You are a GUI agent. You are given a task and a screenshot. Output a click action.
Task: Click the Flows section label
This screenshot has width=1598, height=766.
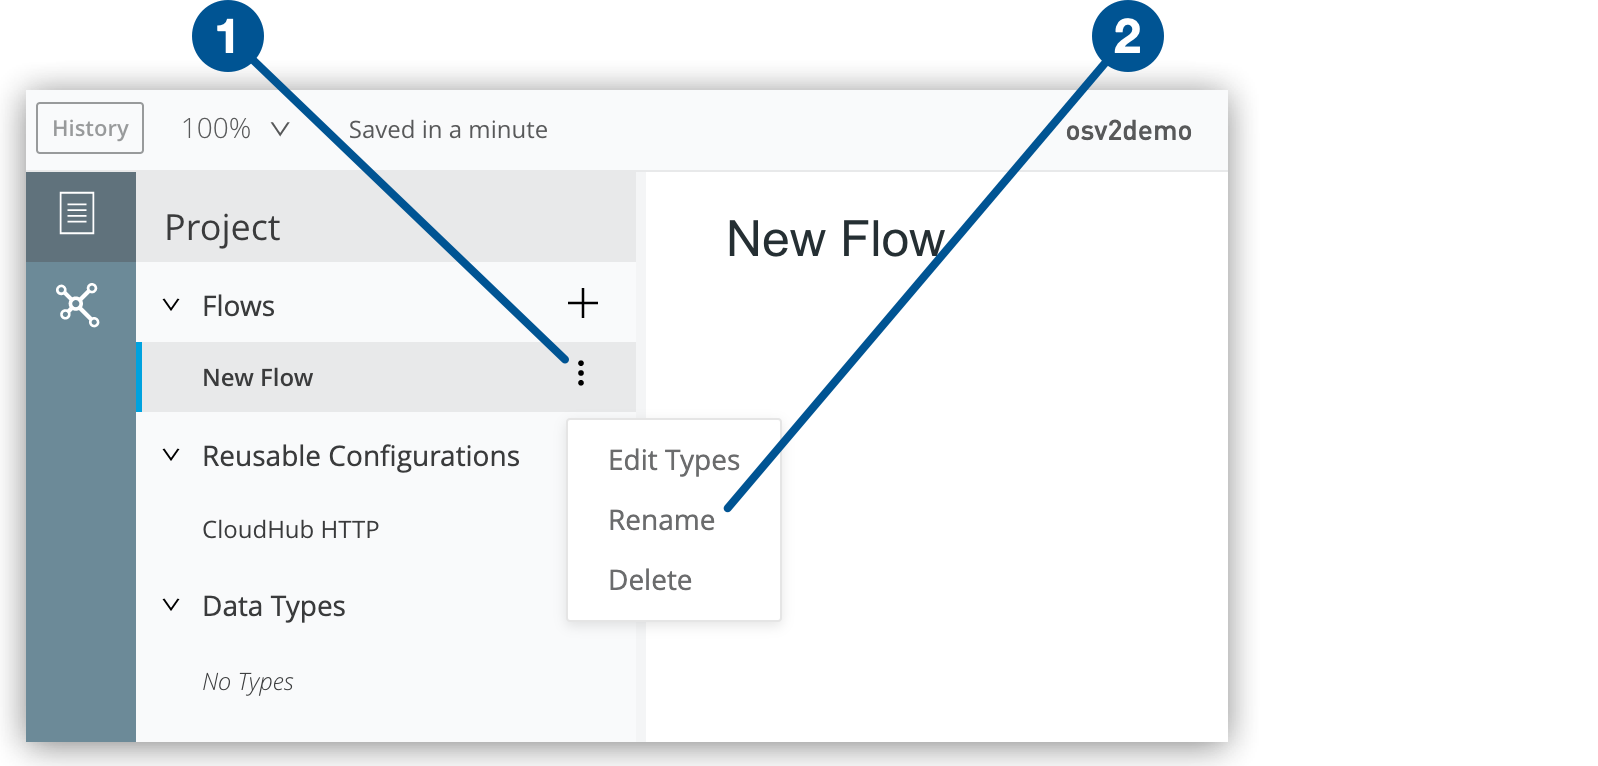click(x=238, y=306)
